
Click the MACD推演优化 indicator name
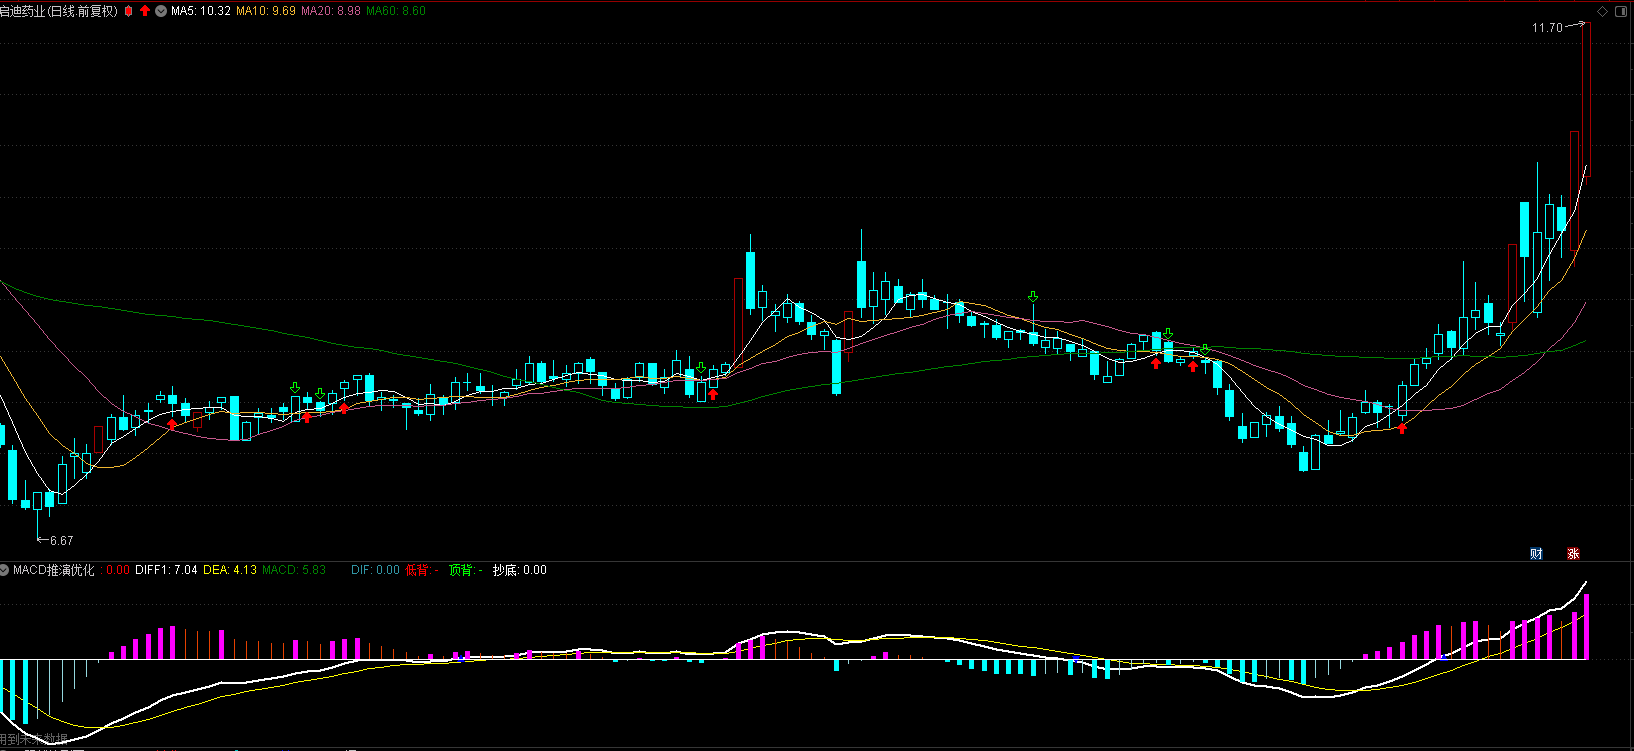[x=54, y=570]
